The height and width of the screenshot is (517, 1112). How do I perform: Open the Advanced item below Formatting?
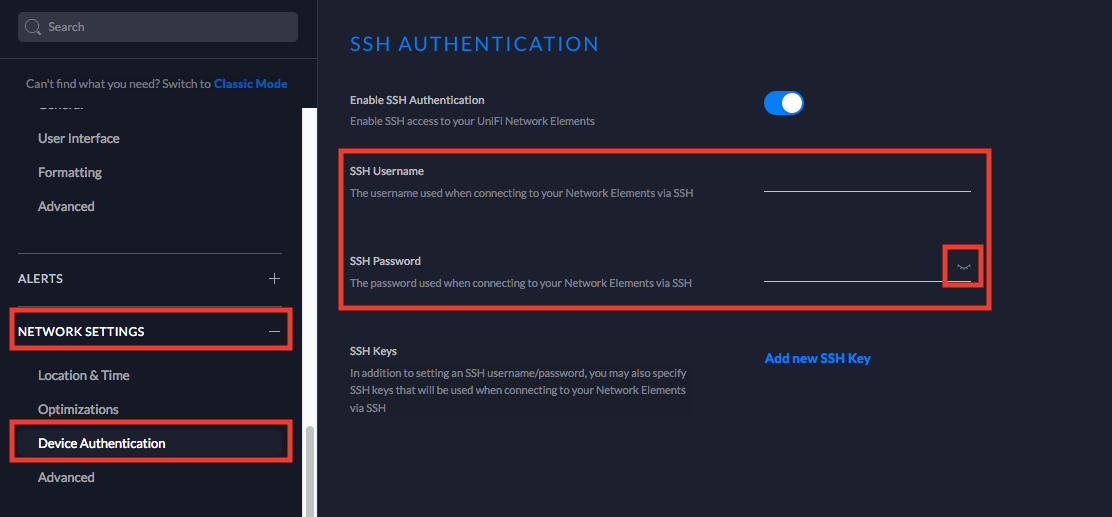66,206
